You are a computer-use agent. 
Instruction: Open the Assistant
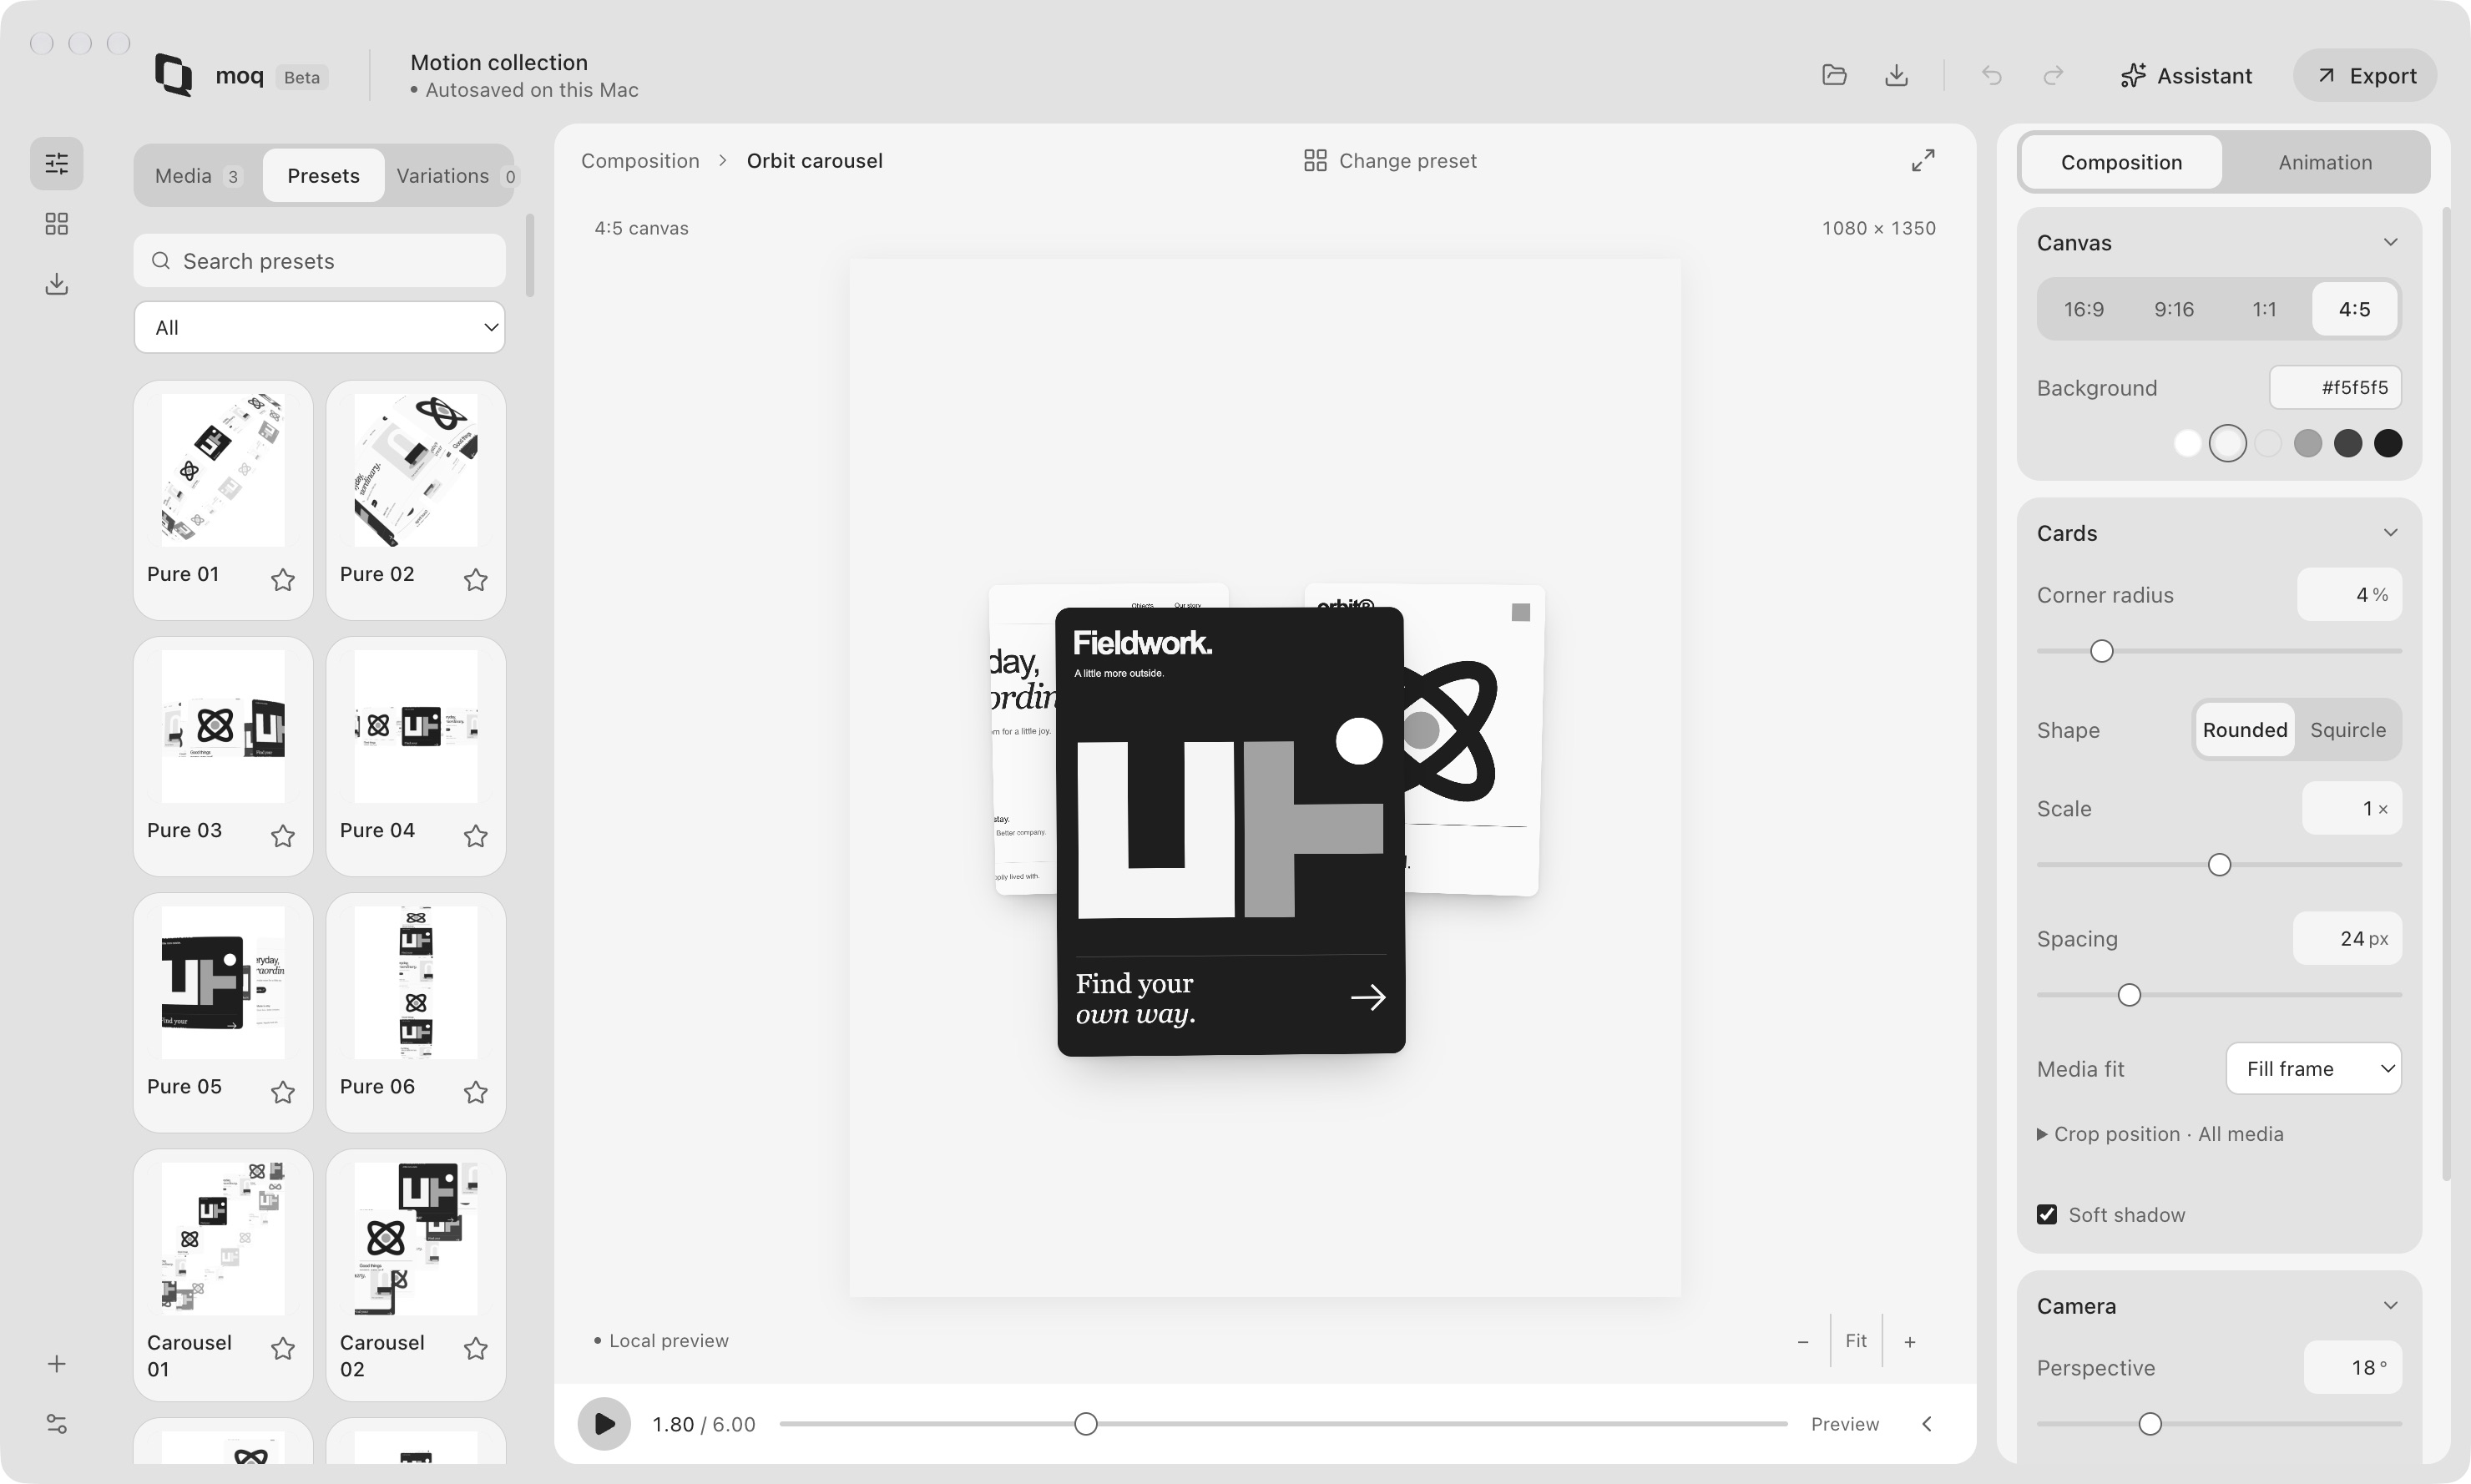pyautogui.click(x=2186, y=75)
